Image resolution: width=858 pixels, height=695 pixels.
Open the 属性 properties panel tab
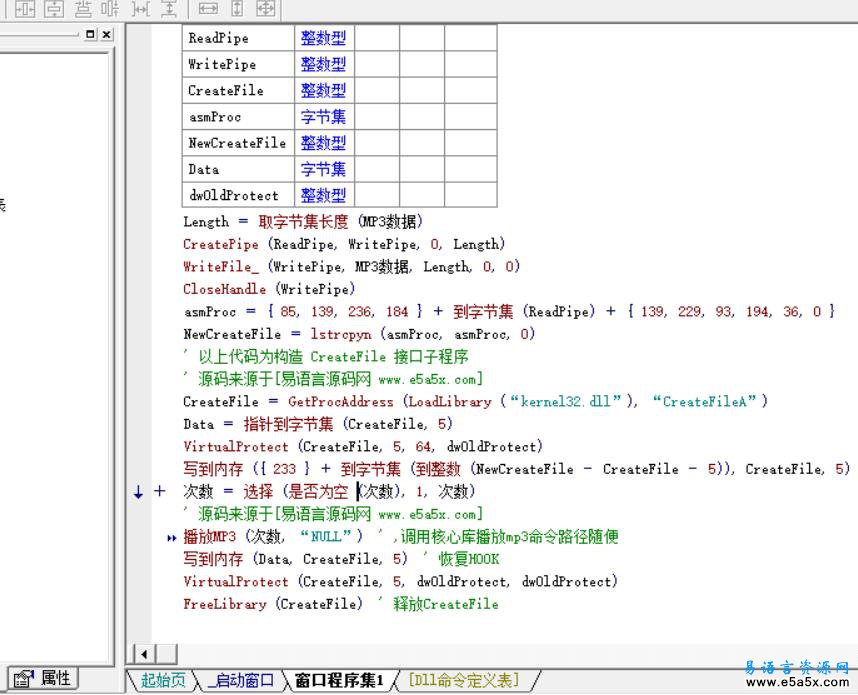tap(44, 679)
